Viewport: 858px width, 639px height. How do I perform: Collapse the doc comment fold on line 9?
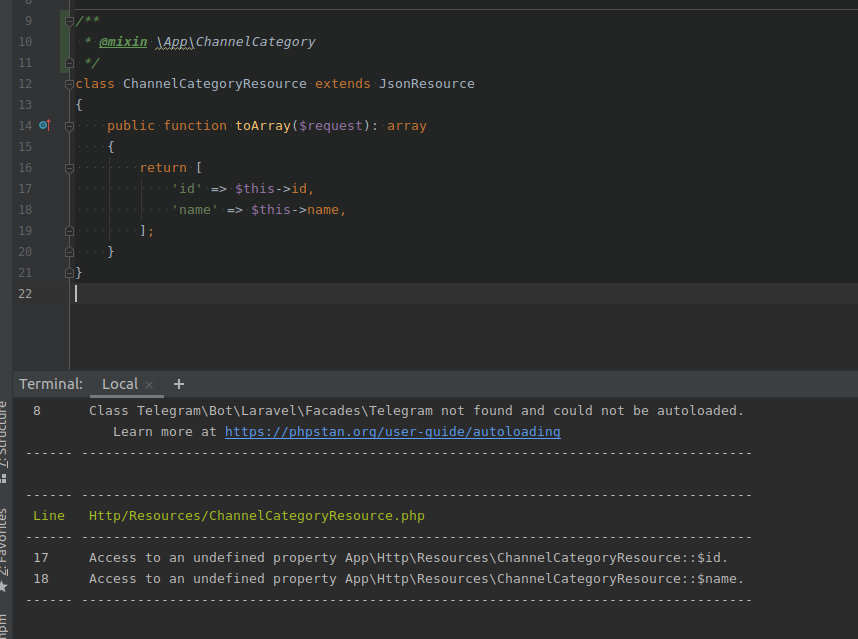69,21
